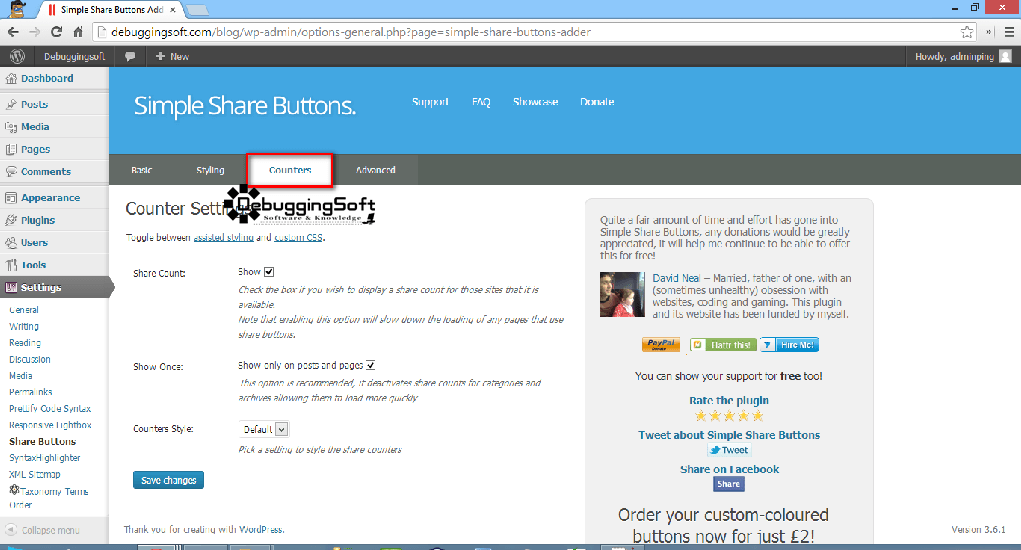Click the five-star rating icons

(729, 416)
